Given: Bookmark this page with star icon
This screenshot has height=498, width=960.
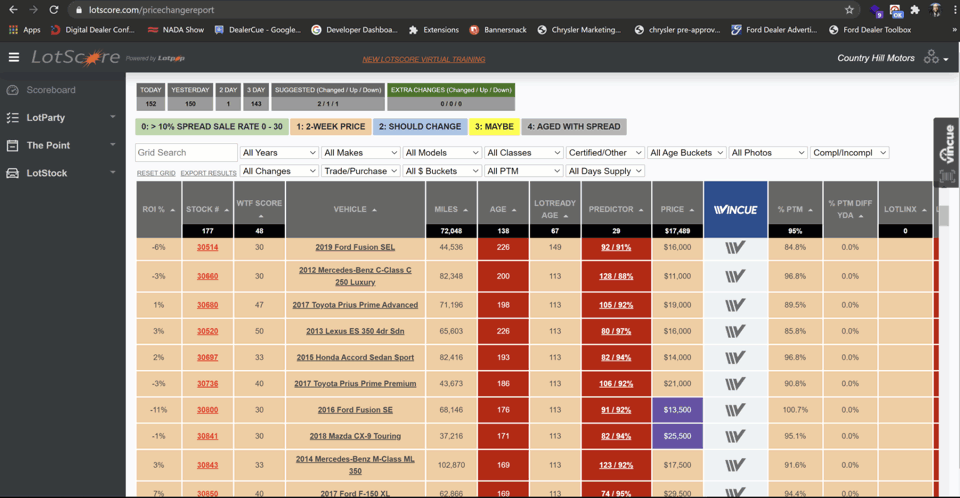Looking at the screenshot, I should [849, 10].
